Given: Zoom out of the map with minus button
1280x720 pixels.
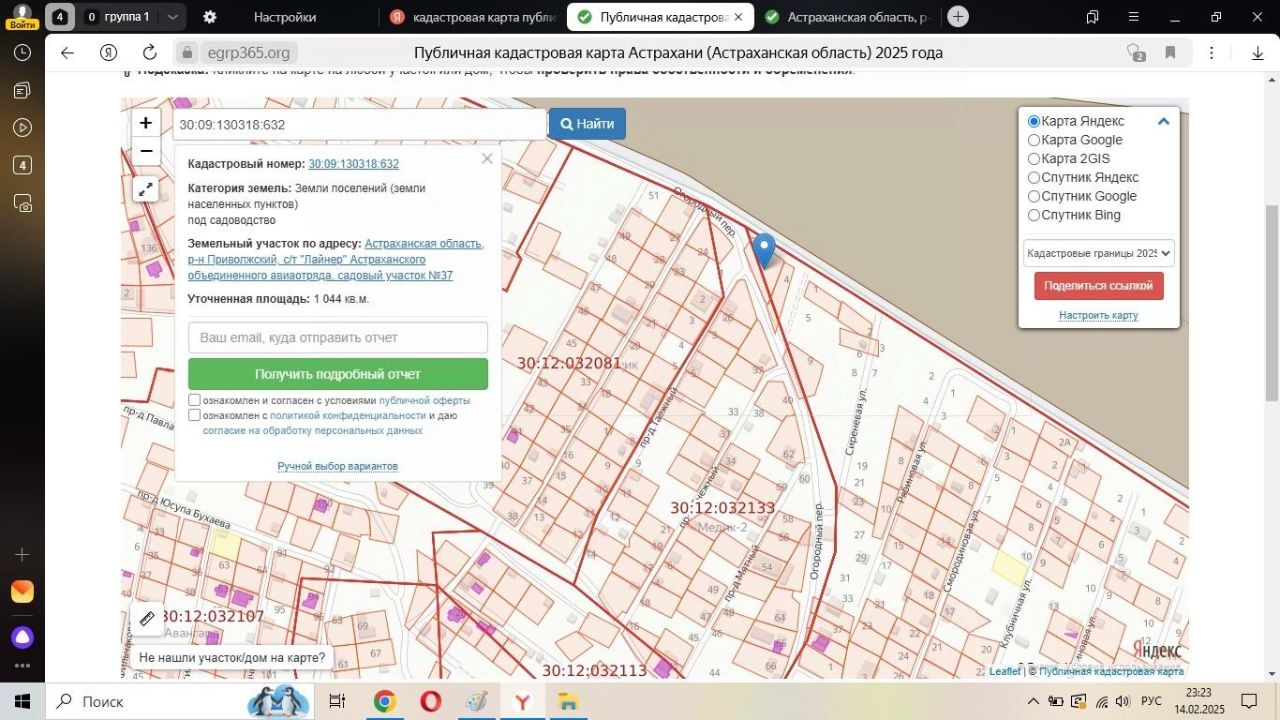Looking at the screenshot, I should (146, 151).
